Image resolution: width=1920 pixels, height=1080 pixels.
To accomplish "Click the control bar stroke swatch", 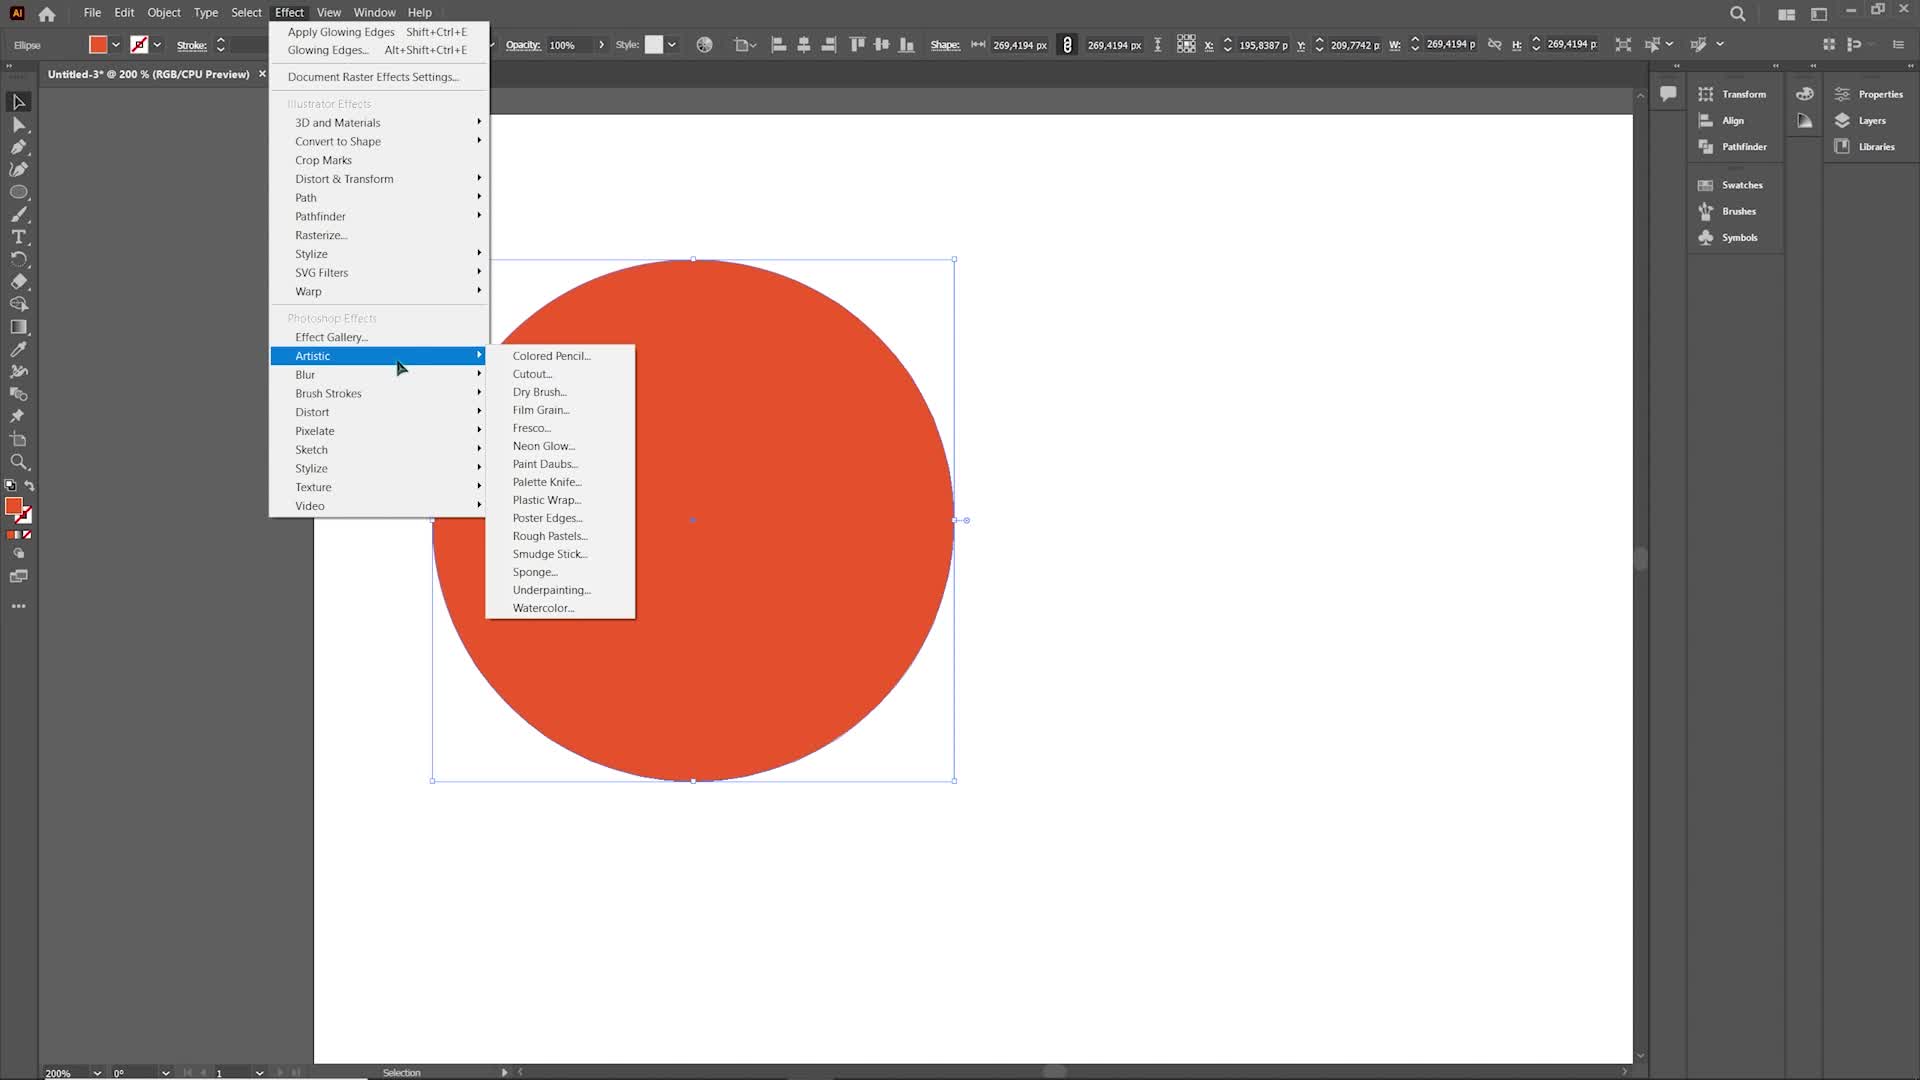I will pyautogui.click(x=139, y=45).
